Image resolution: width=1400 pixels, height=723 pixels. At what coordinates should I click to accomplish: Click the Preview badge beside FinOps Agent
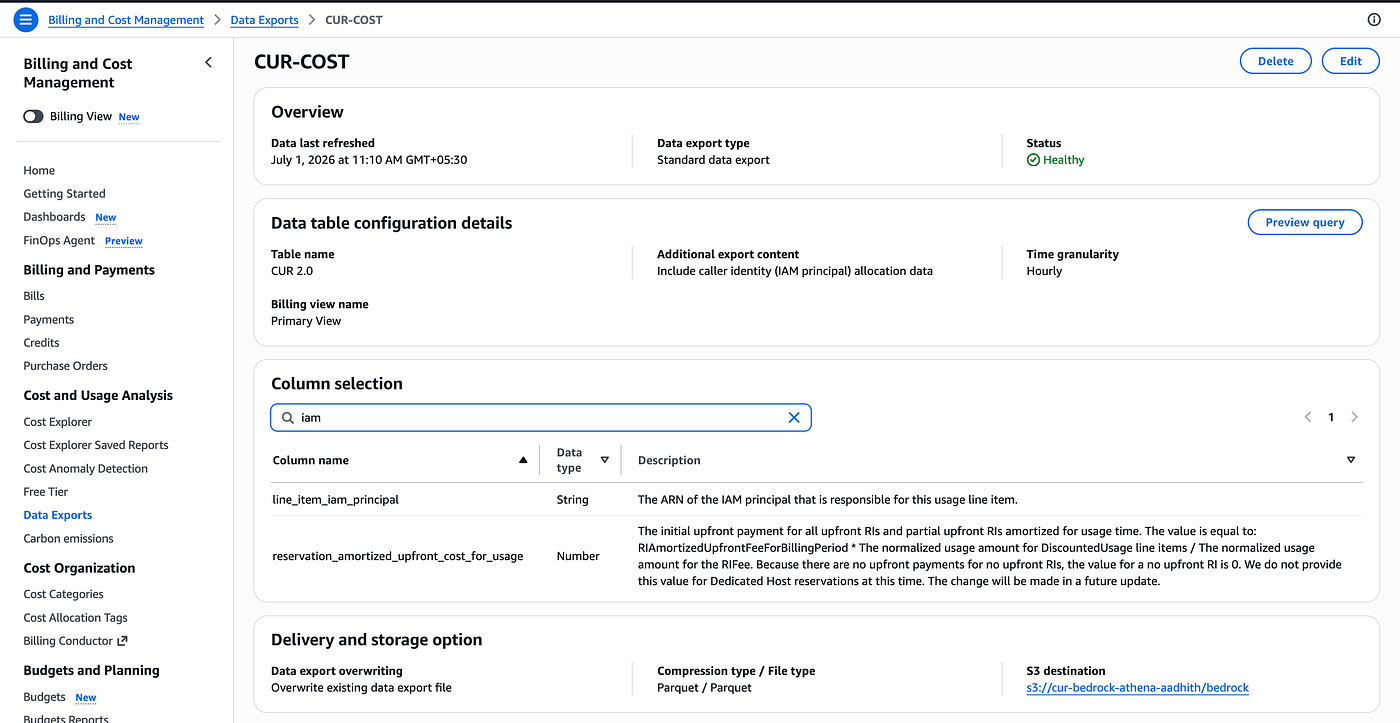124,241
